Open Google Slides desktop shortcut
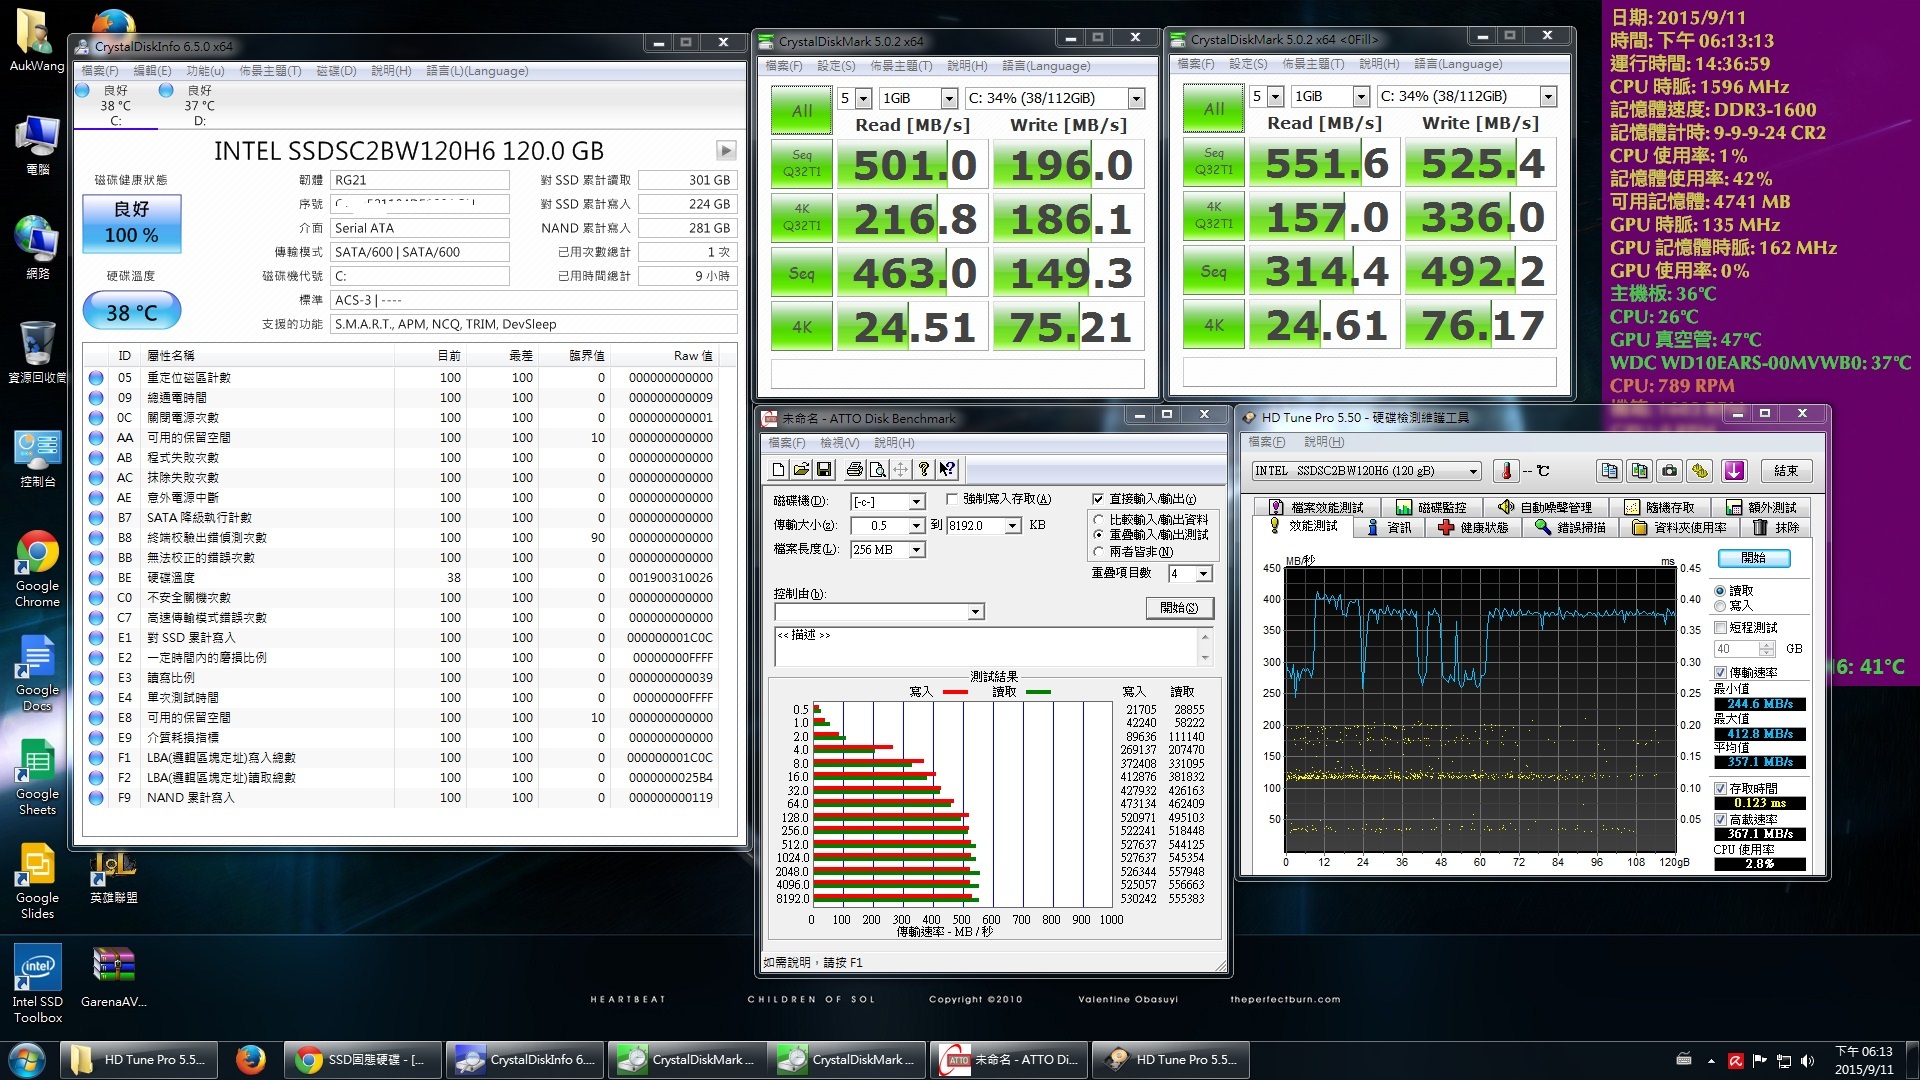Screen dimensions: 1920x1080 pos(37,881)
